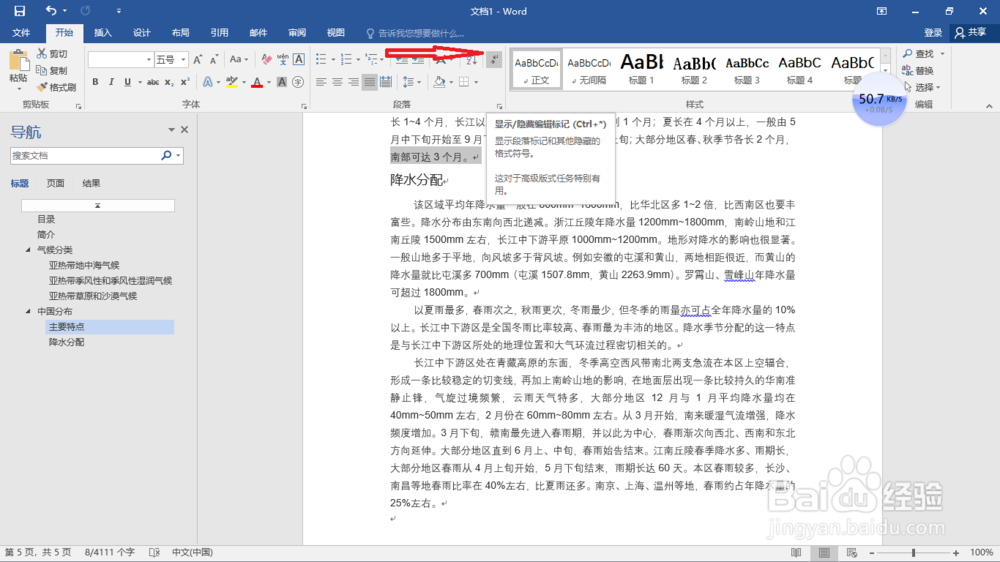The width and height of the screenshot is (1000, 562).
Task: Toggle justified paragraph alignment
Action: [x=369, y=82]
